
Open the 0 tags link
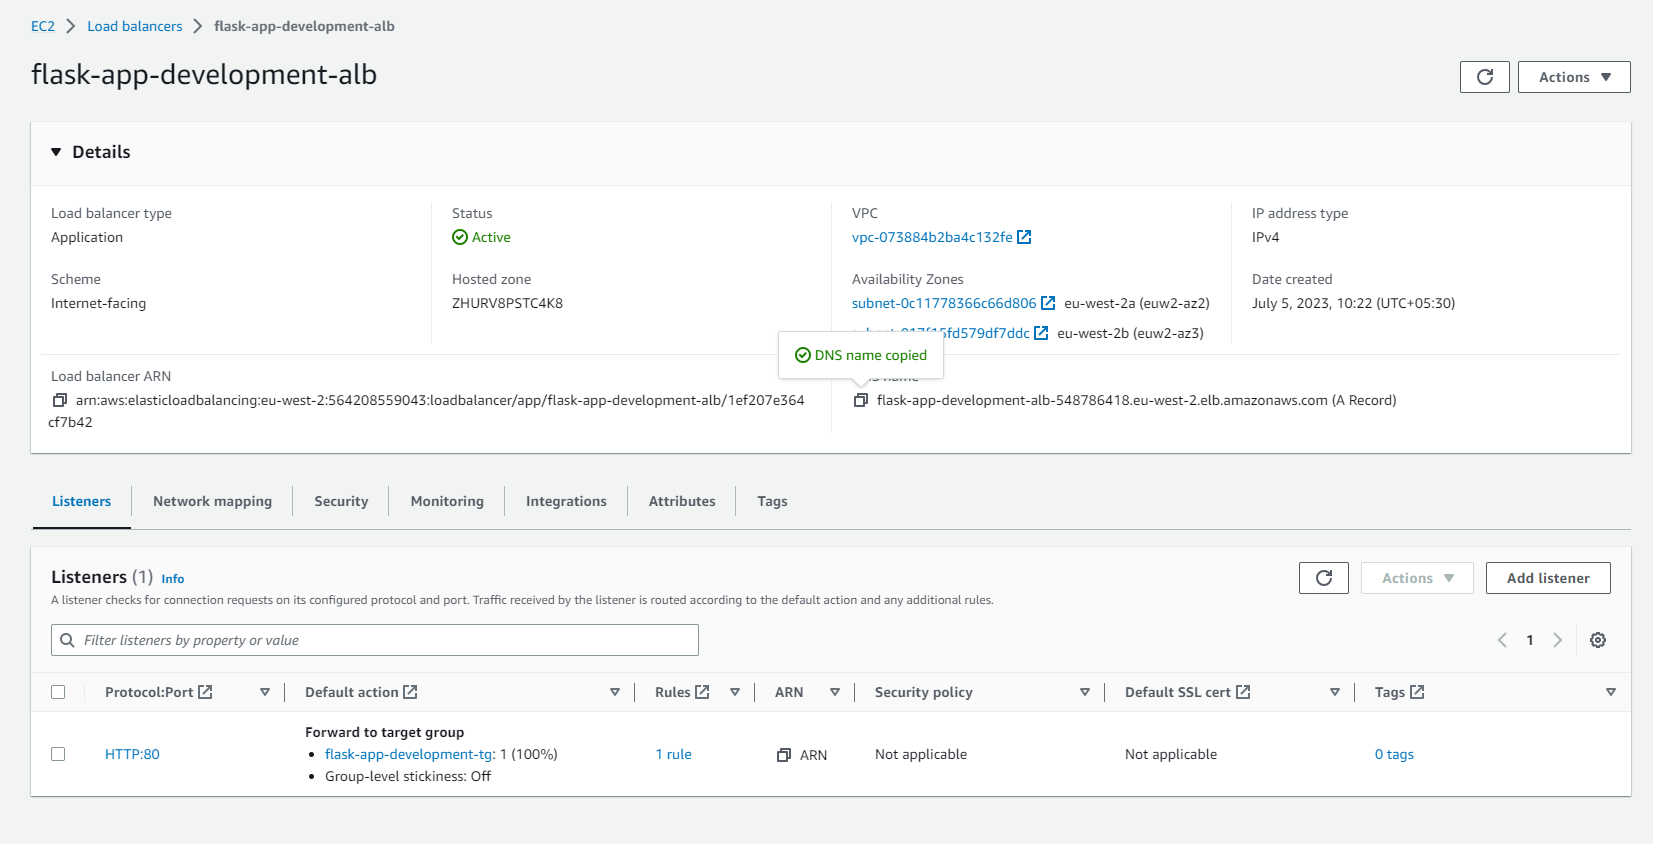click(x=1394, y=754)
